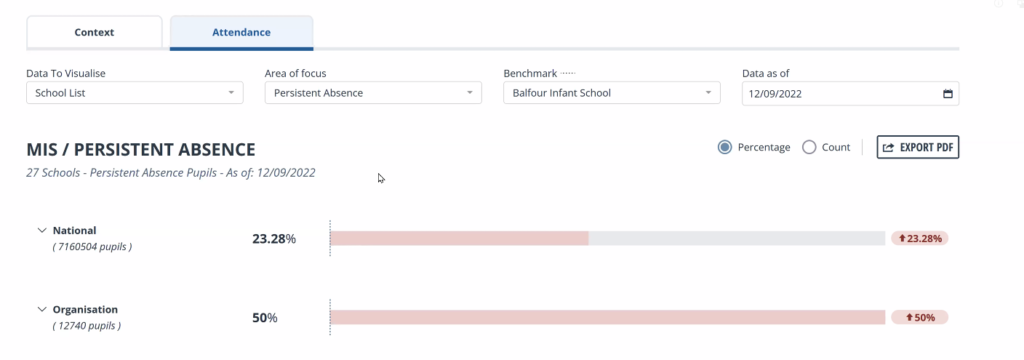Image resolution: width=1024 pixels, height=360 pixels.
Task: Click the Organisation 50% up-arrow badge
Action: tap(920, 318)
